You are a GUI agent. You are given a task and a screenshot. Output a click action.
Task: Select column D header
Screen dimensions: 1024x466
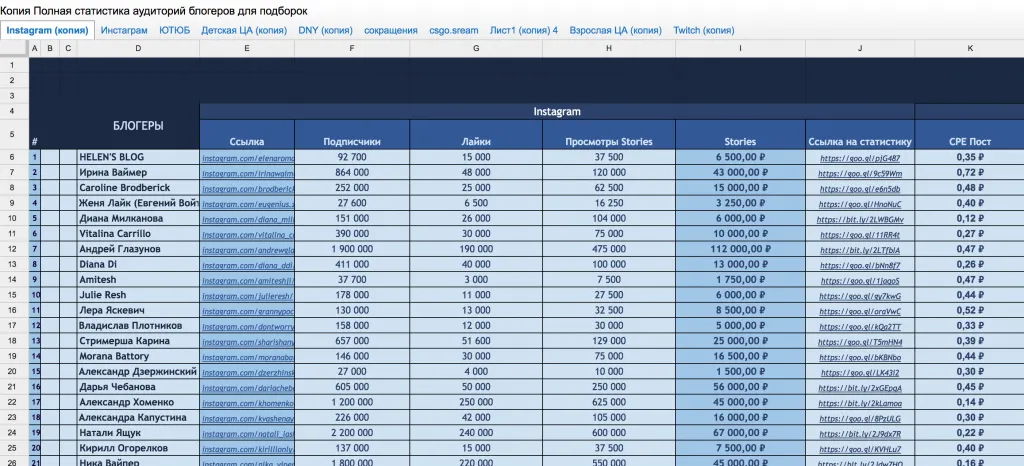(138, 48)
